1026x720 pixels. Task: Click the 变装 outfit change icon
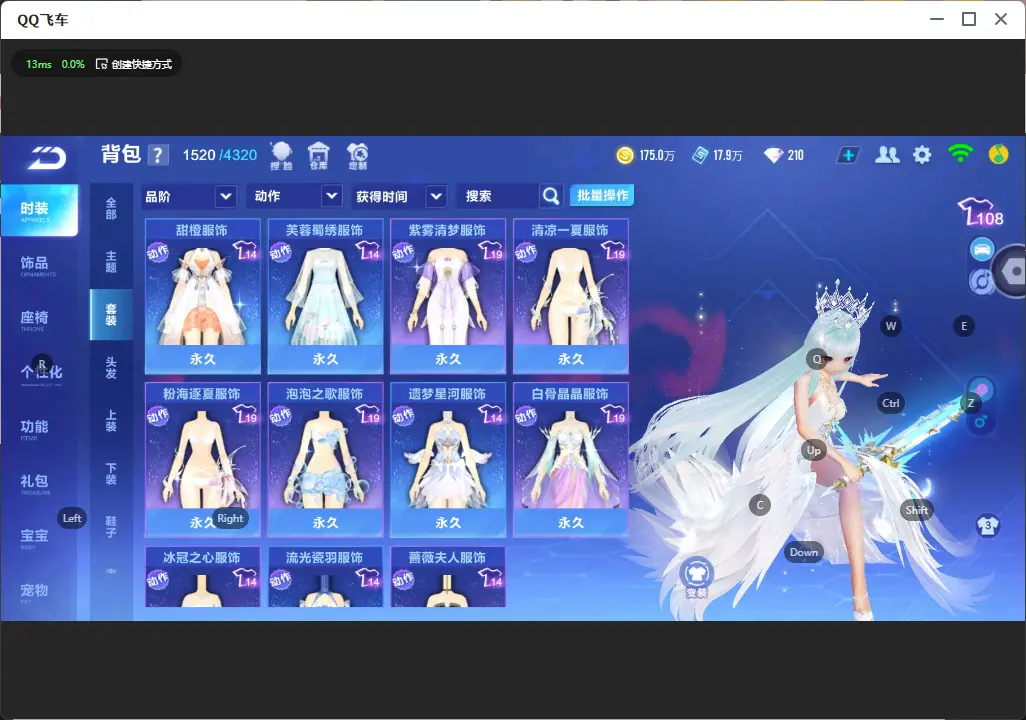(x=696, y=577)
